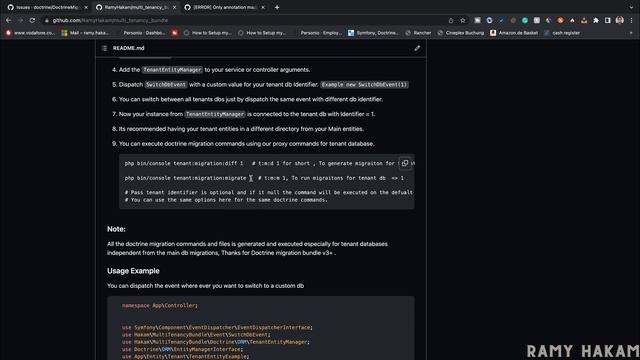Click the TenantEntityManager code in step 4

point(172,70)
